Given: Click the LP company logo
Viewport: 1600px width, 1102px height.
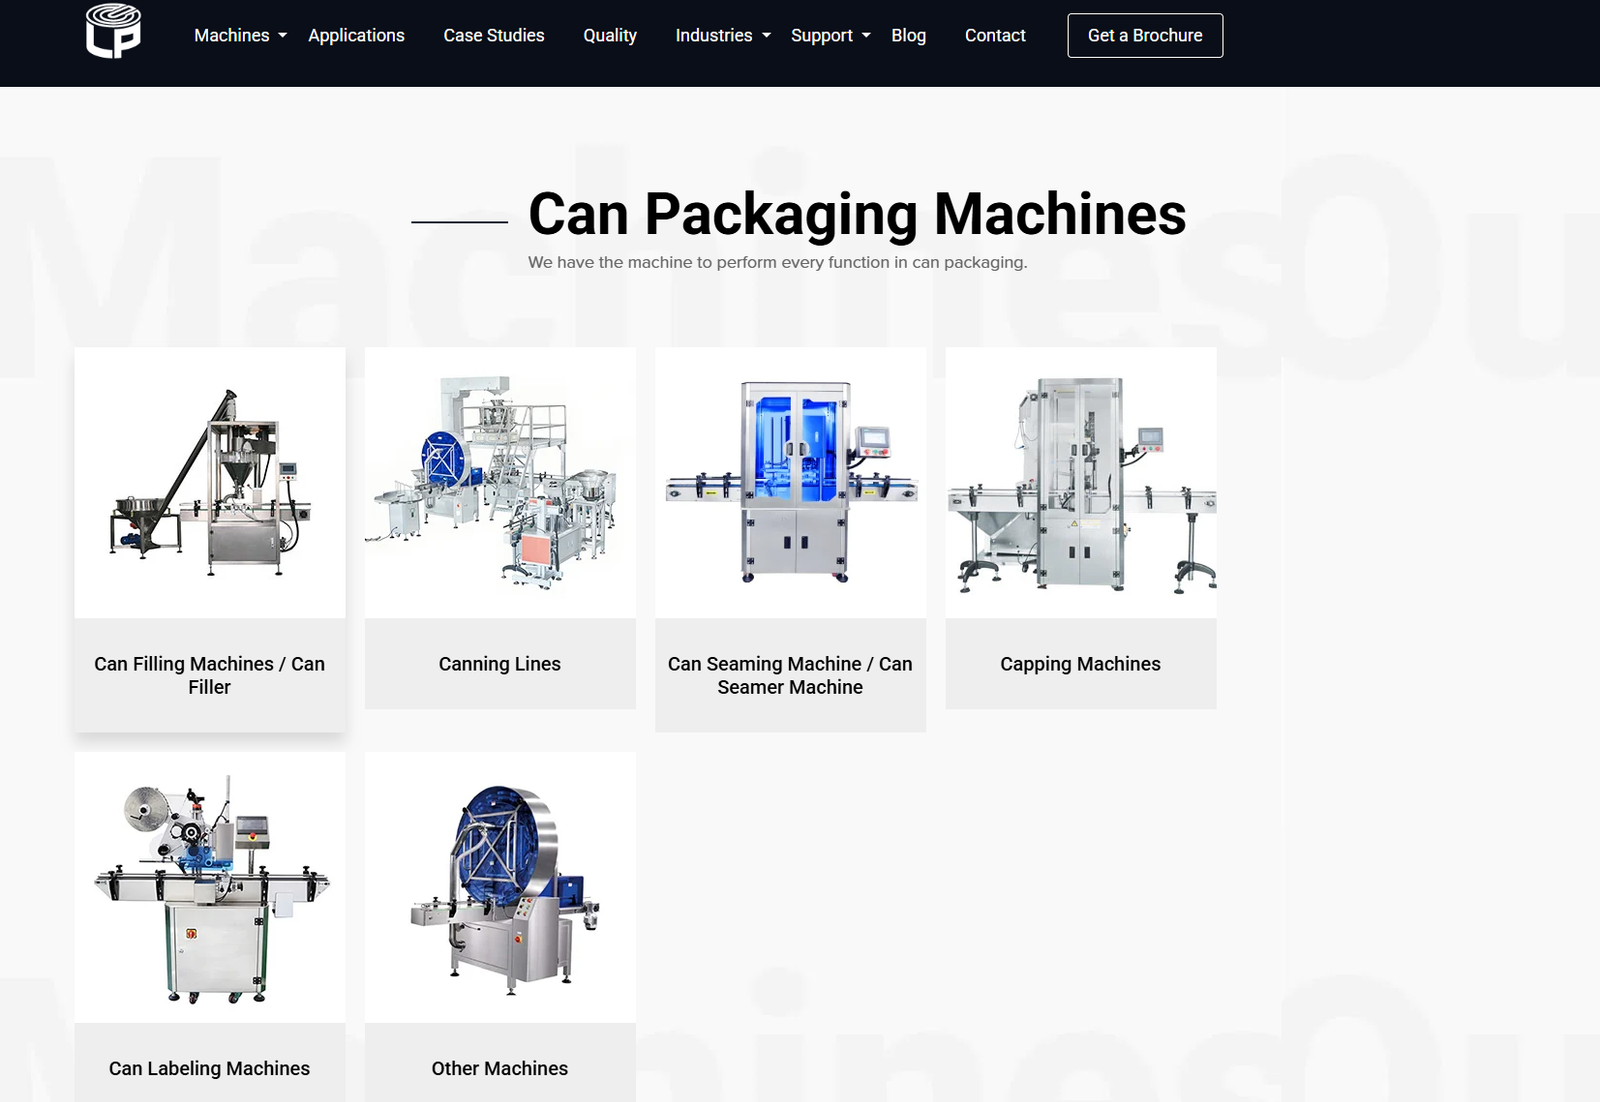Looking at the screenshot, I should coord(113,31).
